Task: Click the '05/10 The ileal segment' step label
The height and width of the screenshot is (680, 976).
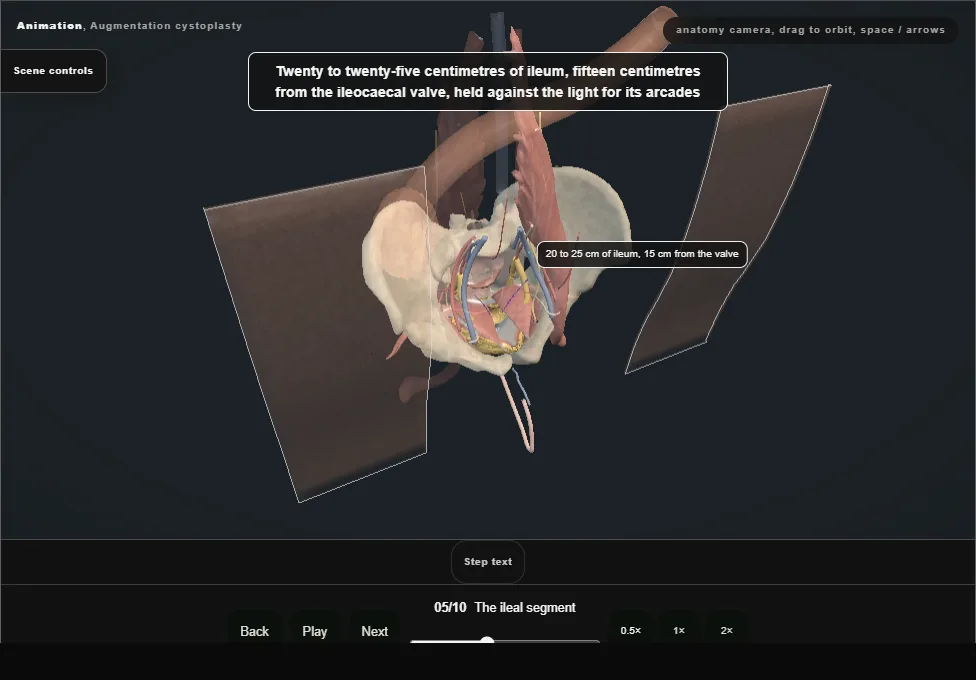Action: click(x=505, y=607)
